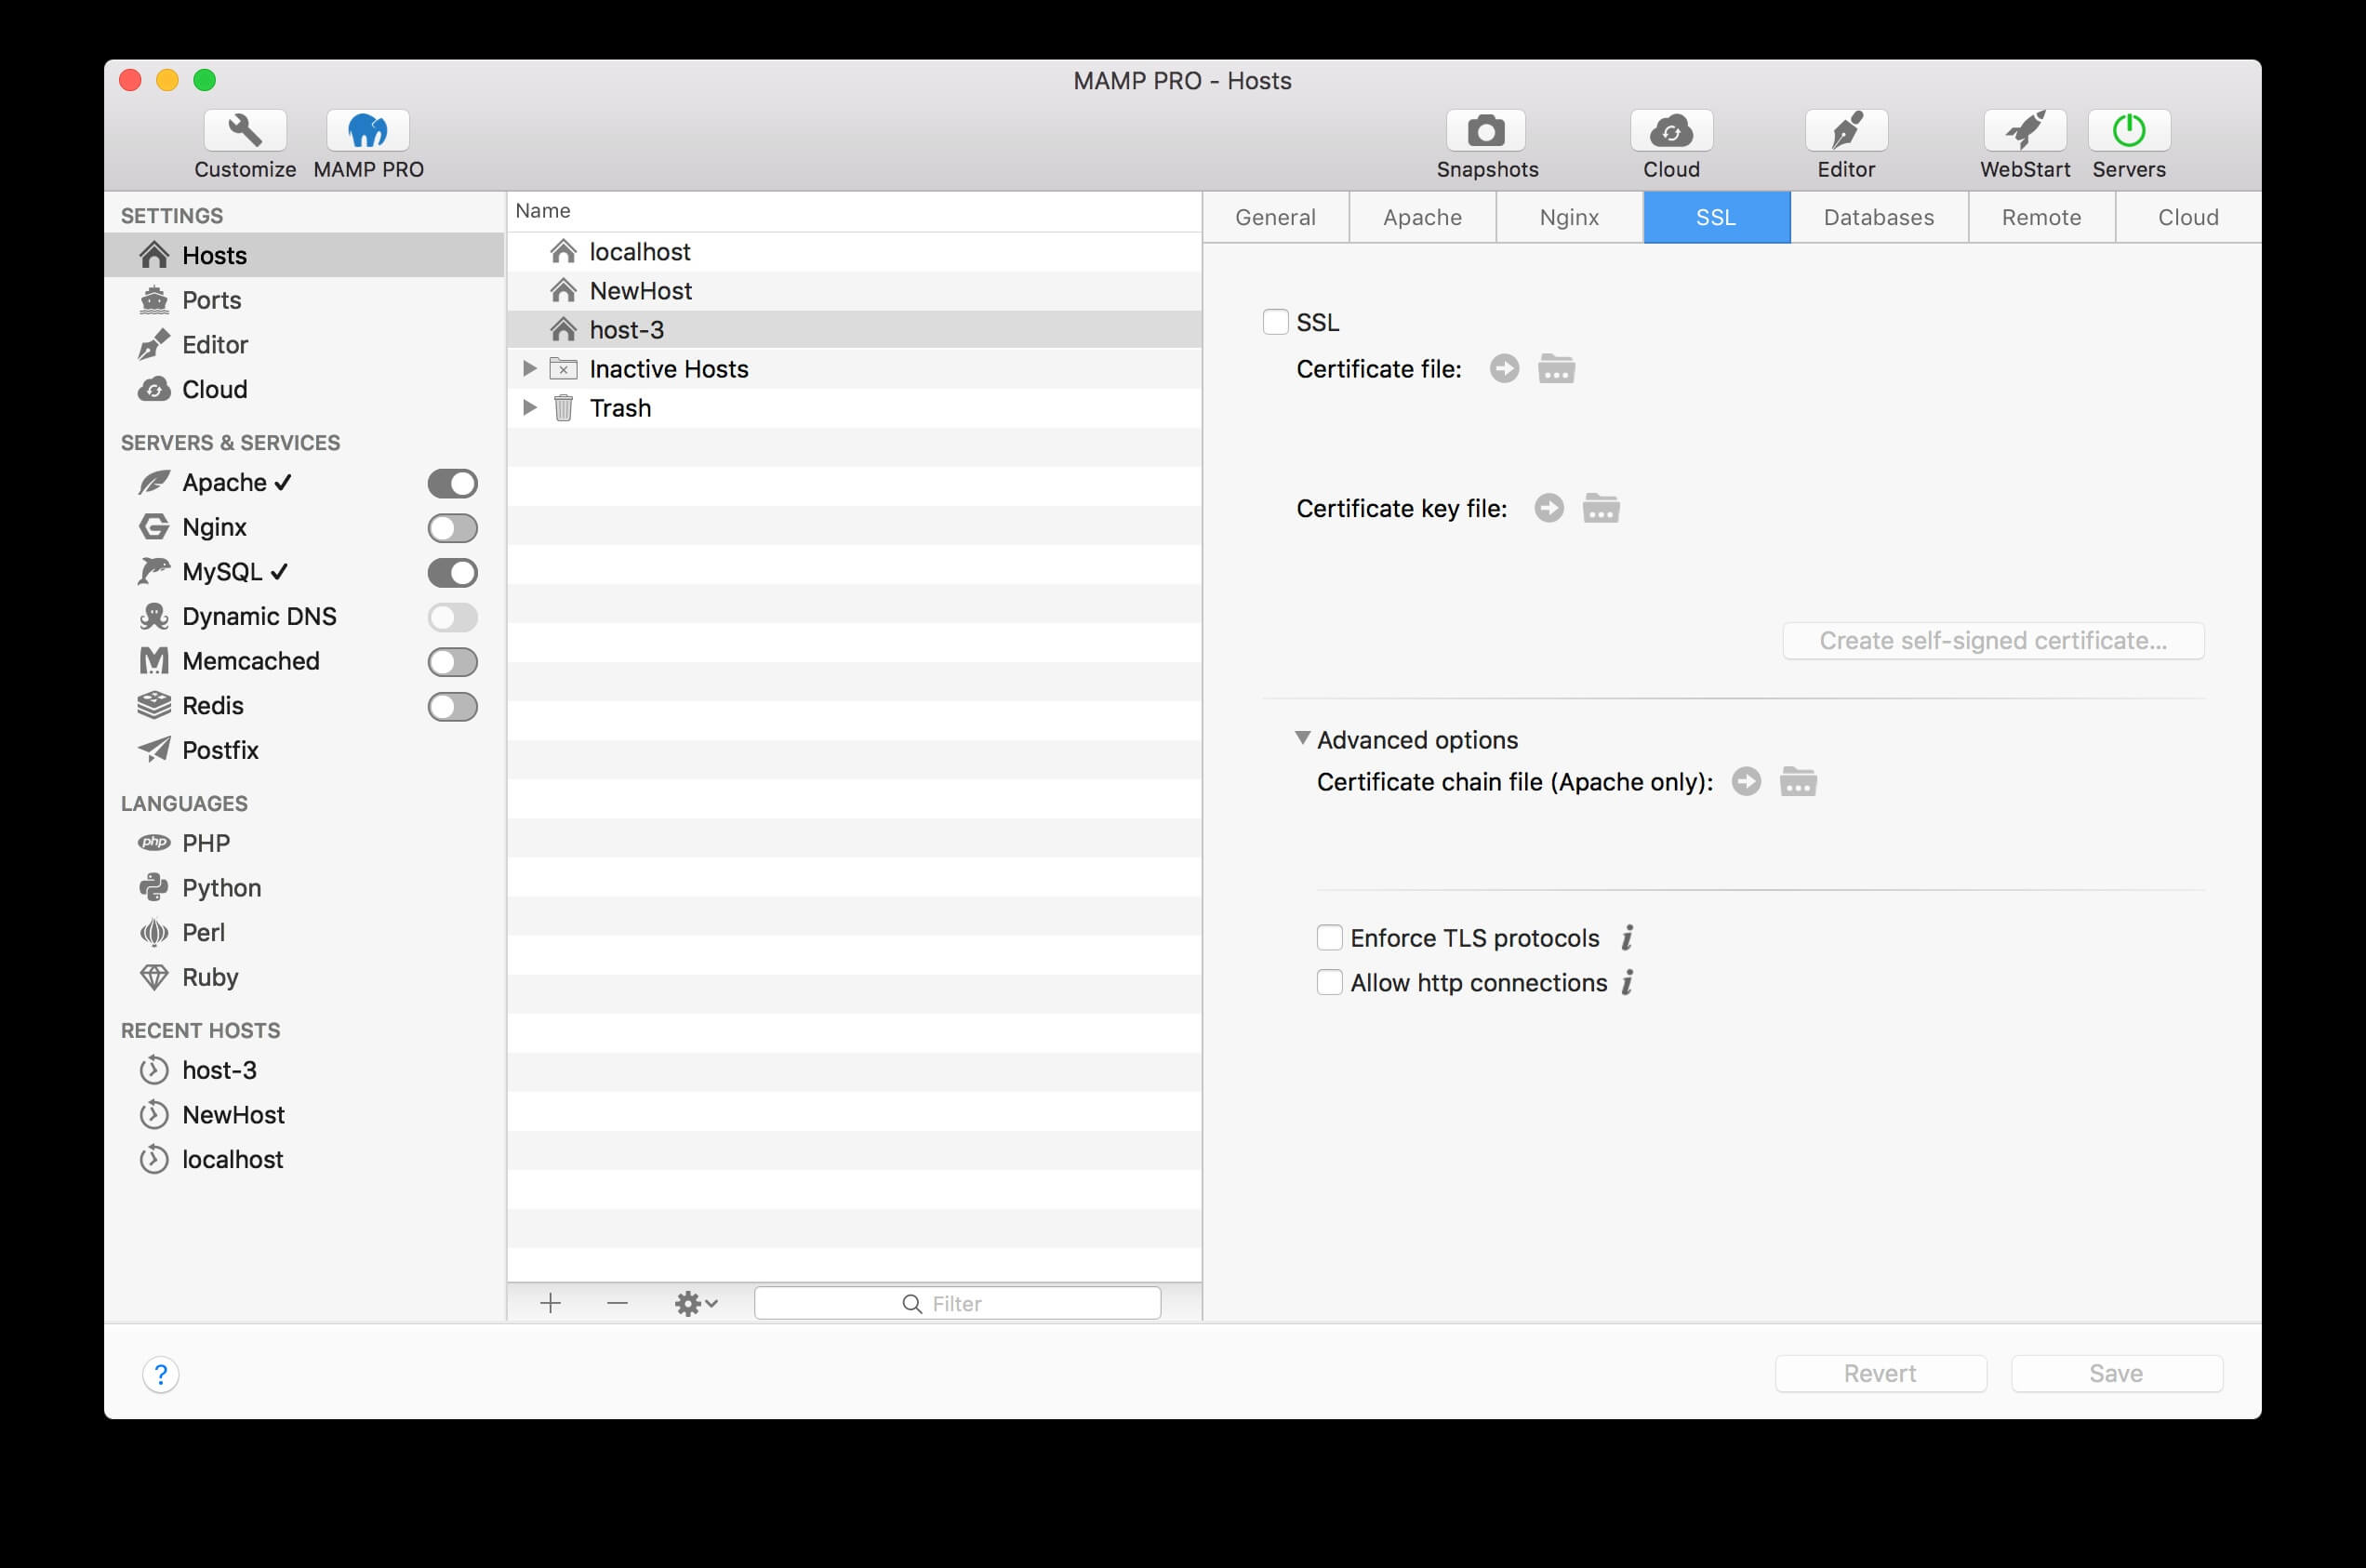The height and width of the screenshot is (1568, 2366).
Task: Collapse Advanced options disclosure triangle
Action: coord(1302,738)
